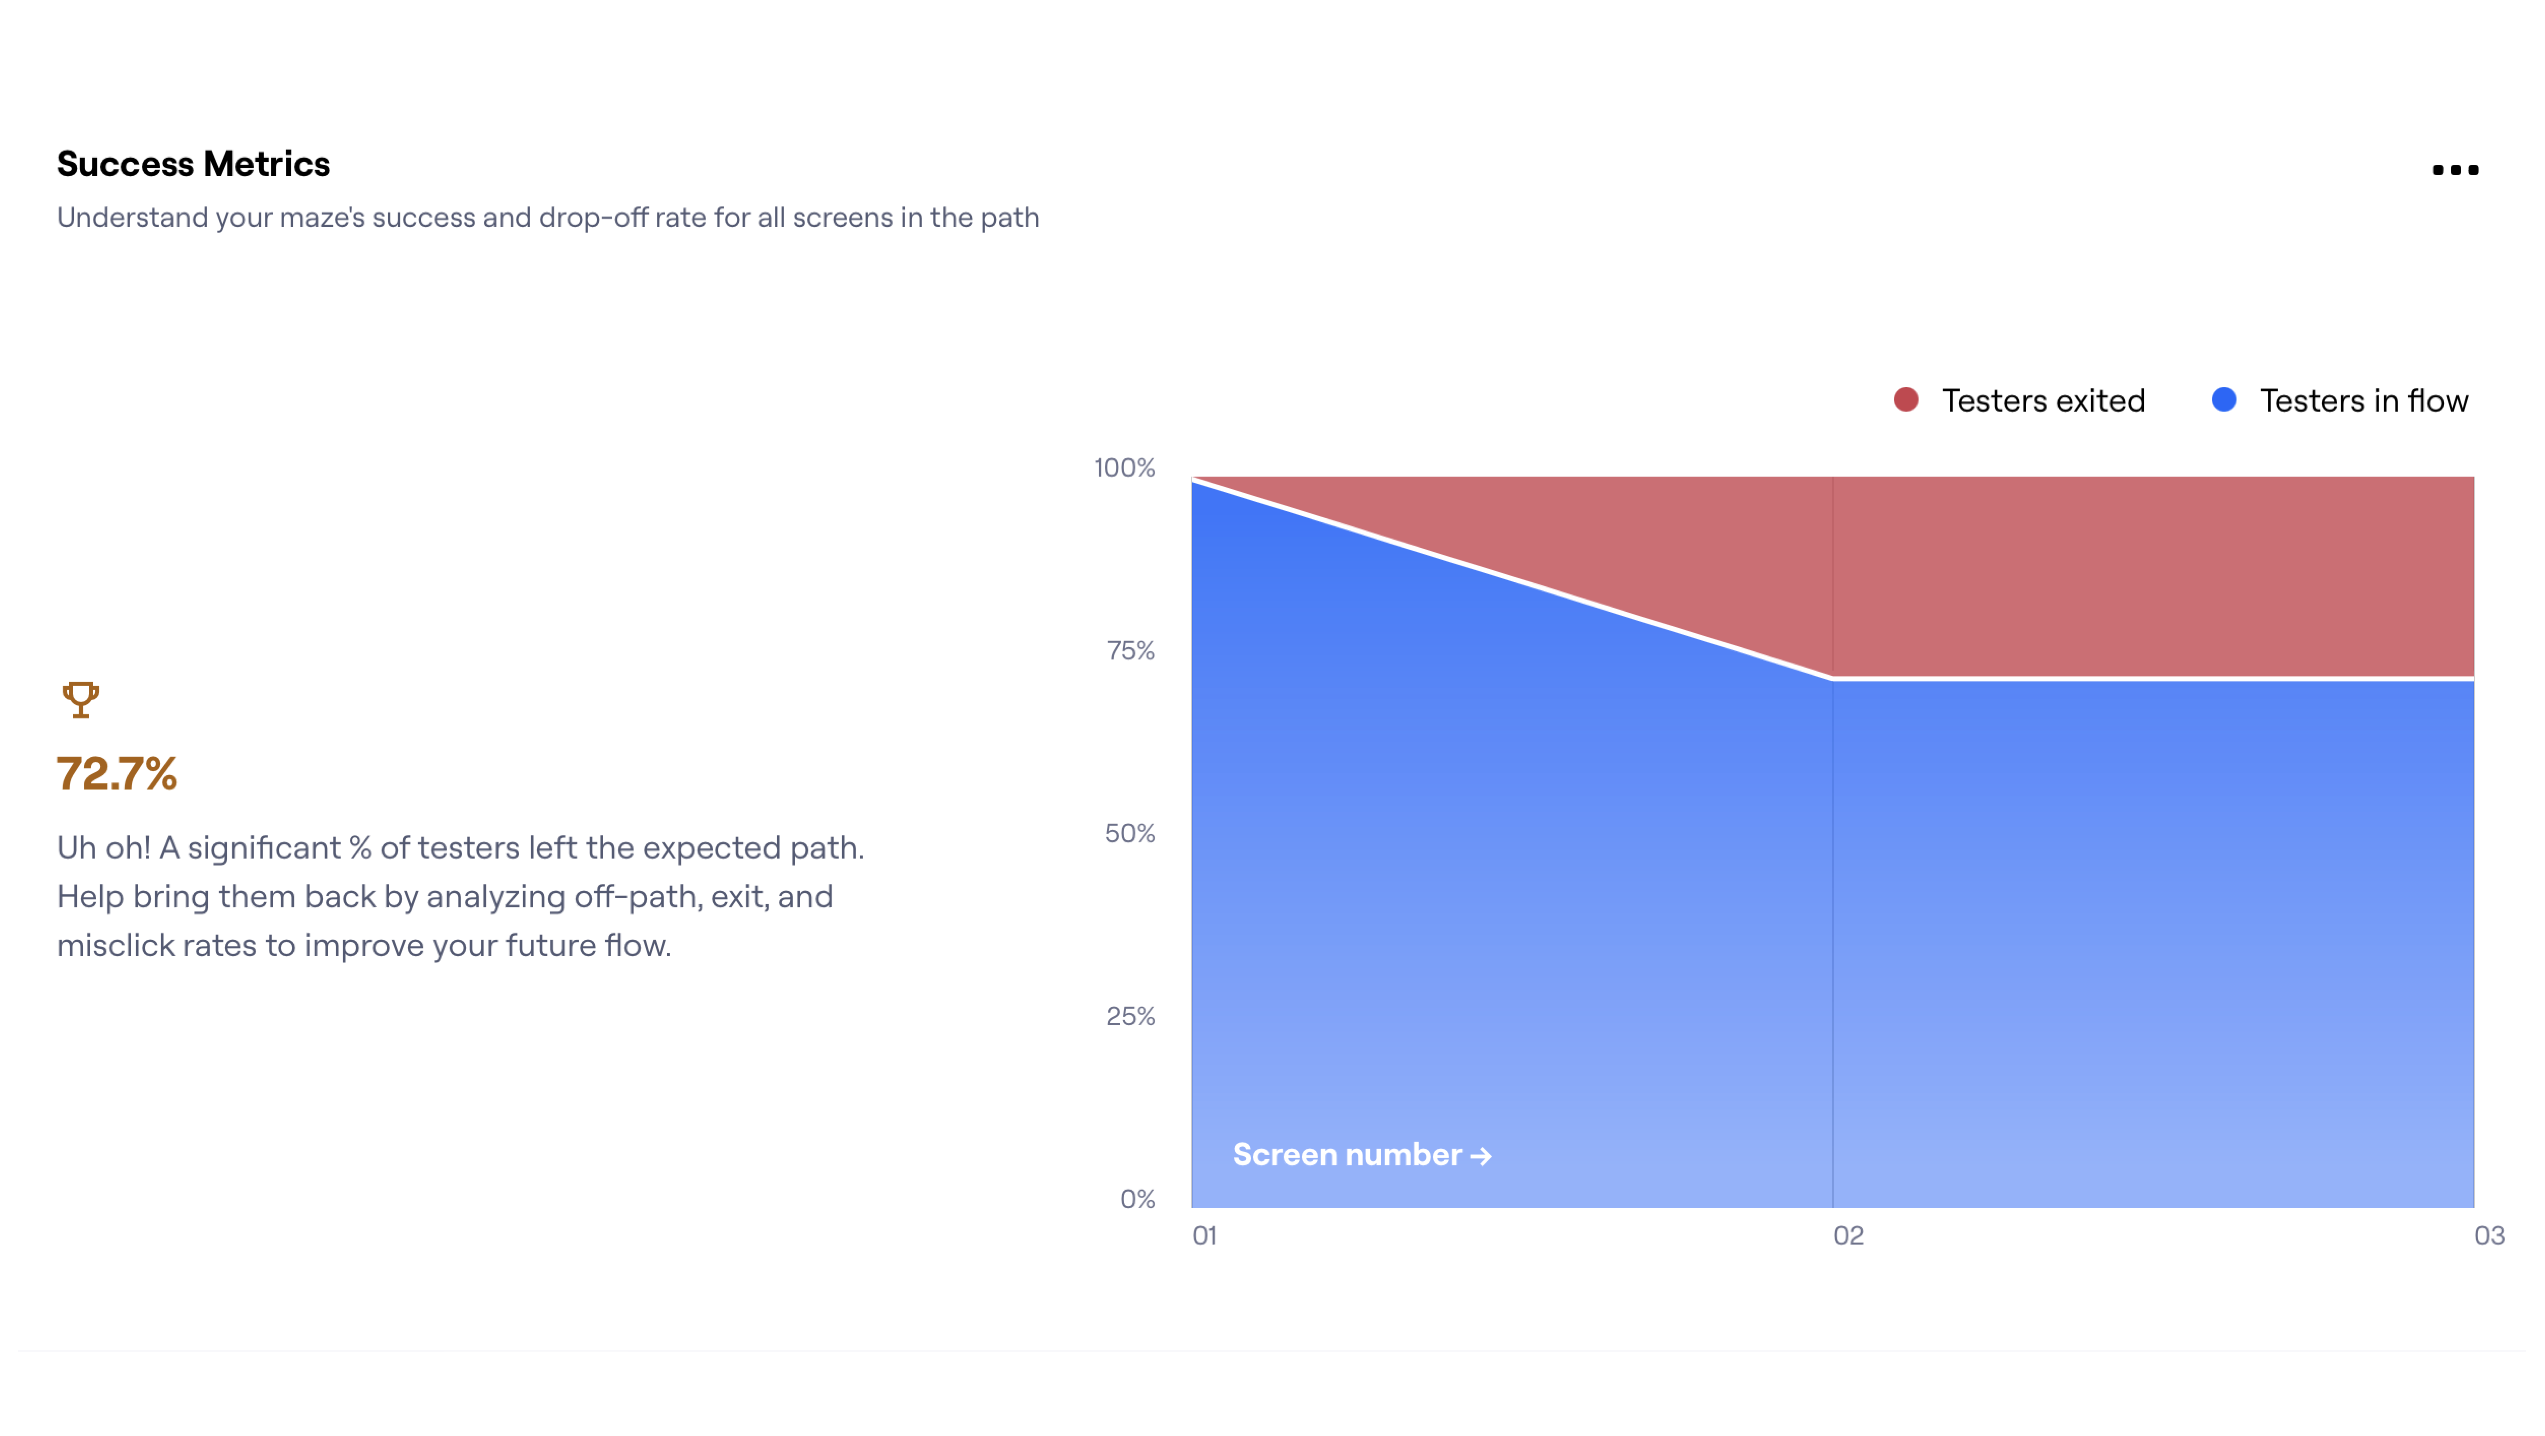
Task: Click the trophy success icon
Action: (81, 699)
